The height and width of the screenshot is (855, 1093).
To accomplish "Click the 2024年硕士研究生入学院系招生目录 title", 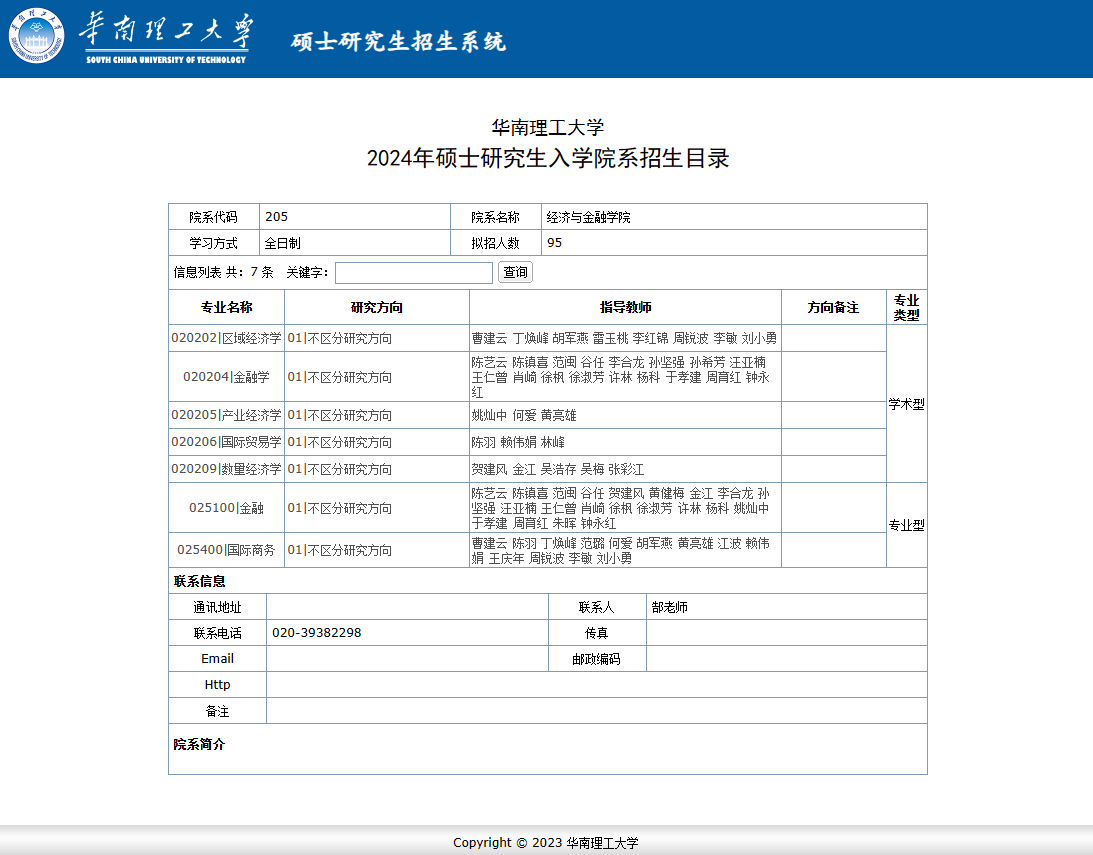I will coord(548,158).
